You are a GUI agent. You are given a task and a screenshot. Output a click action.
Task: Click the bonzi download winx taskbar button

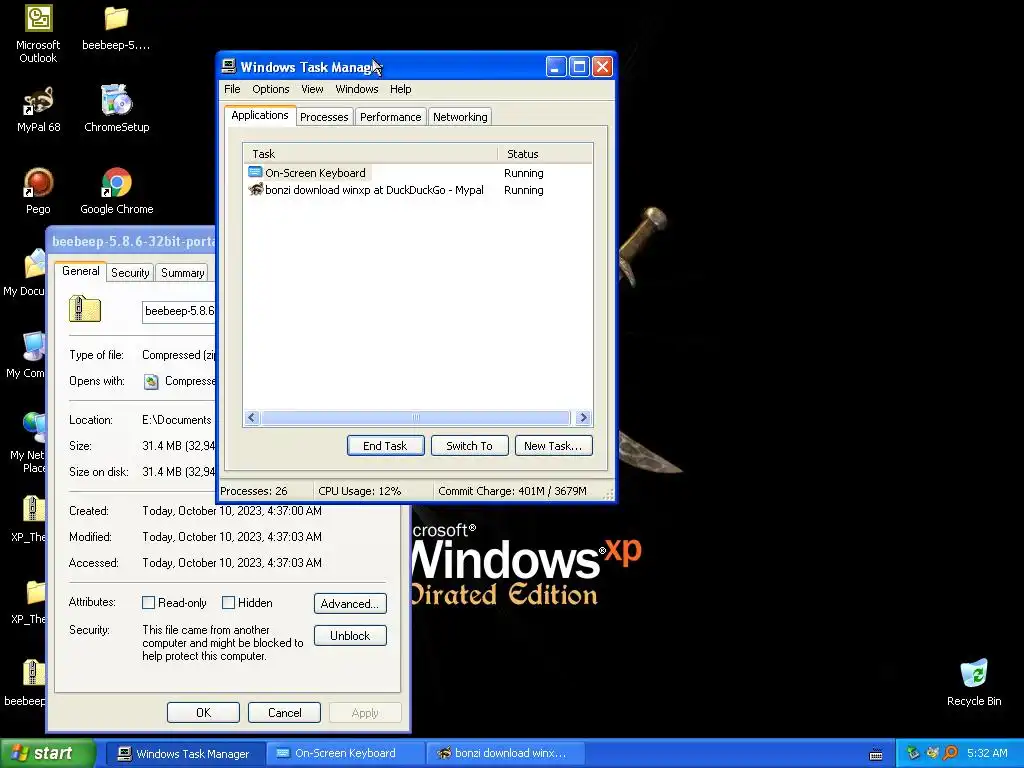tap(505, 754)
